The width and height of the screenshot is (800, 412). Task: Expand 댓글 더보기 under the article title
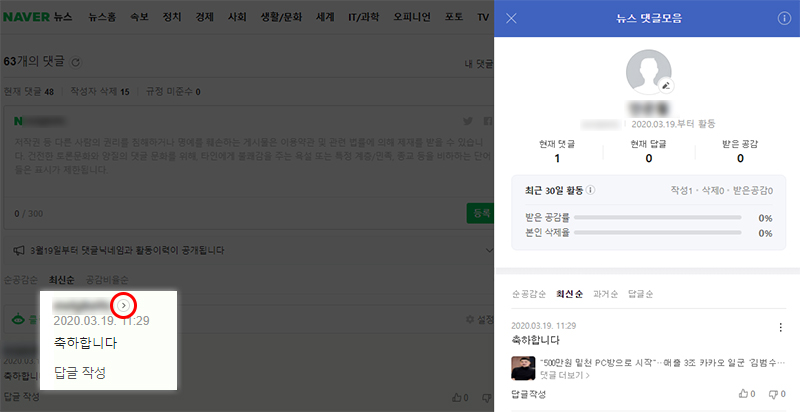coord(565,376)
